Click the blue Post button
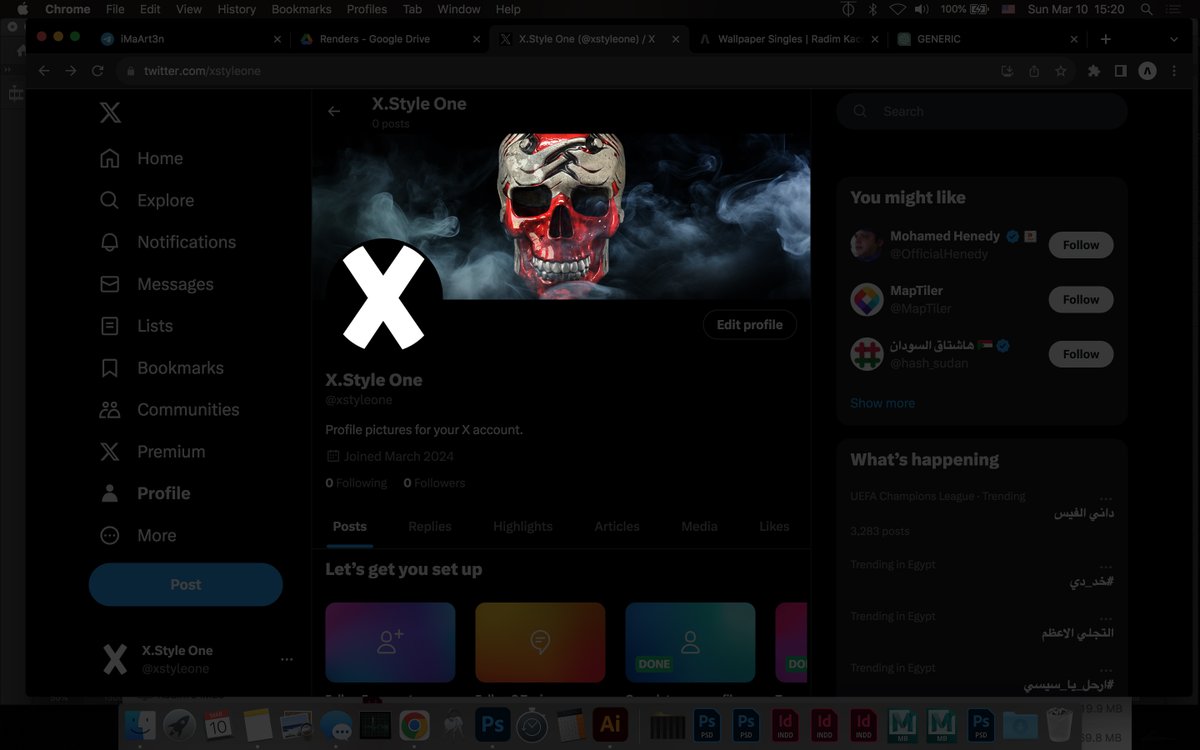 tap(186, 584)
